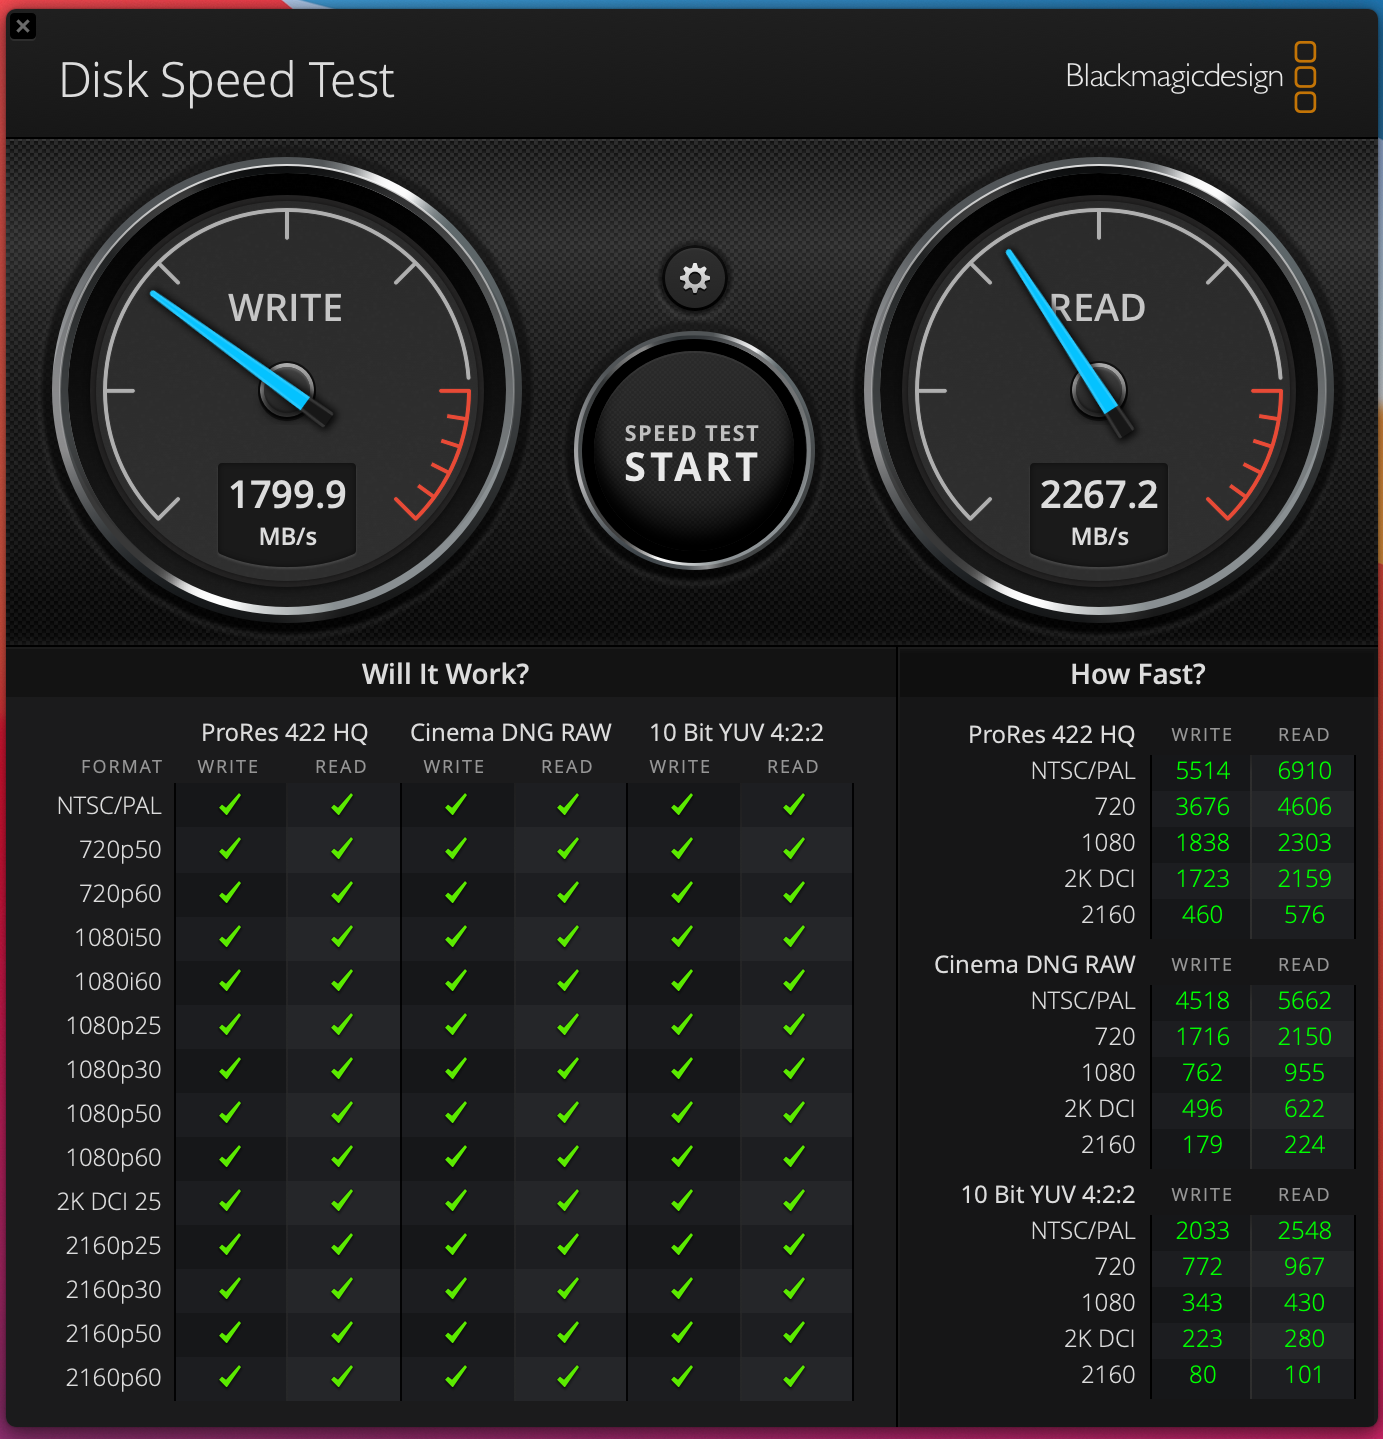Viewport: 1383px width, 1439px height.
Task: Open settings with the gear icon
Action: coord(694,277)
